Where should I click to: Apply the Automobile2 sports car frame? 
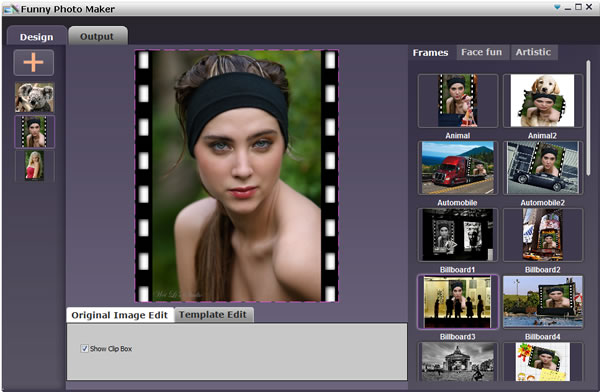543,168
